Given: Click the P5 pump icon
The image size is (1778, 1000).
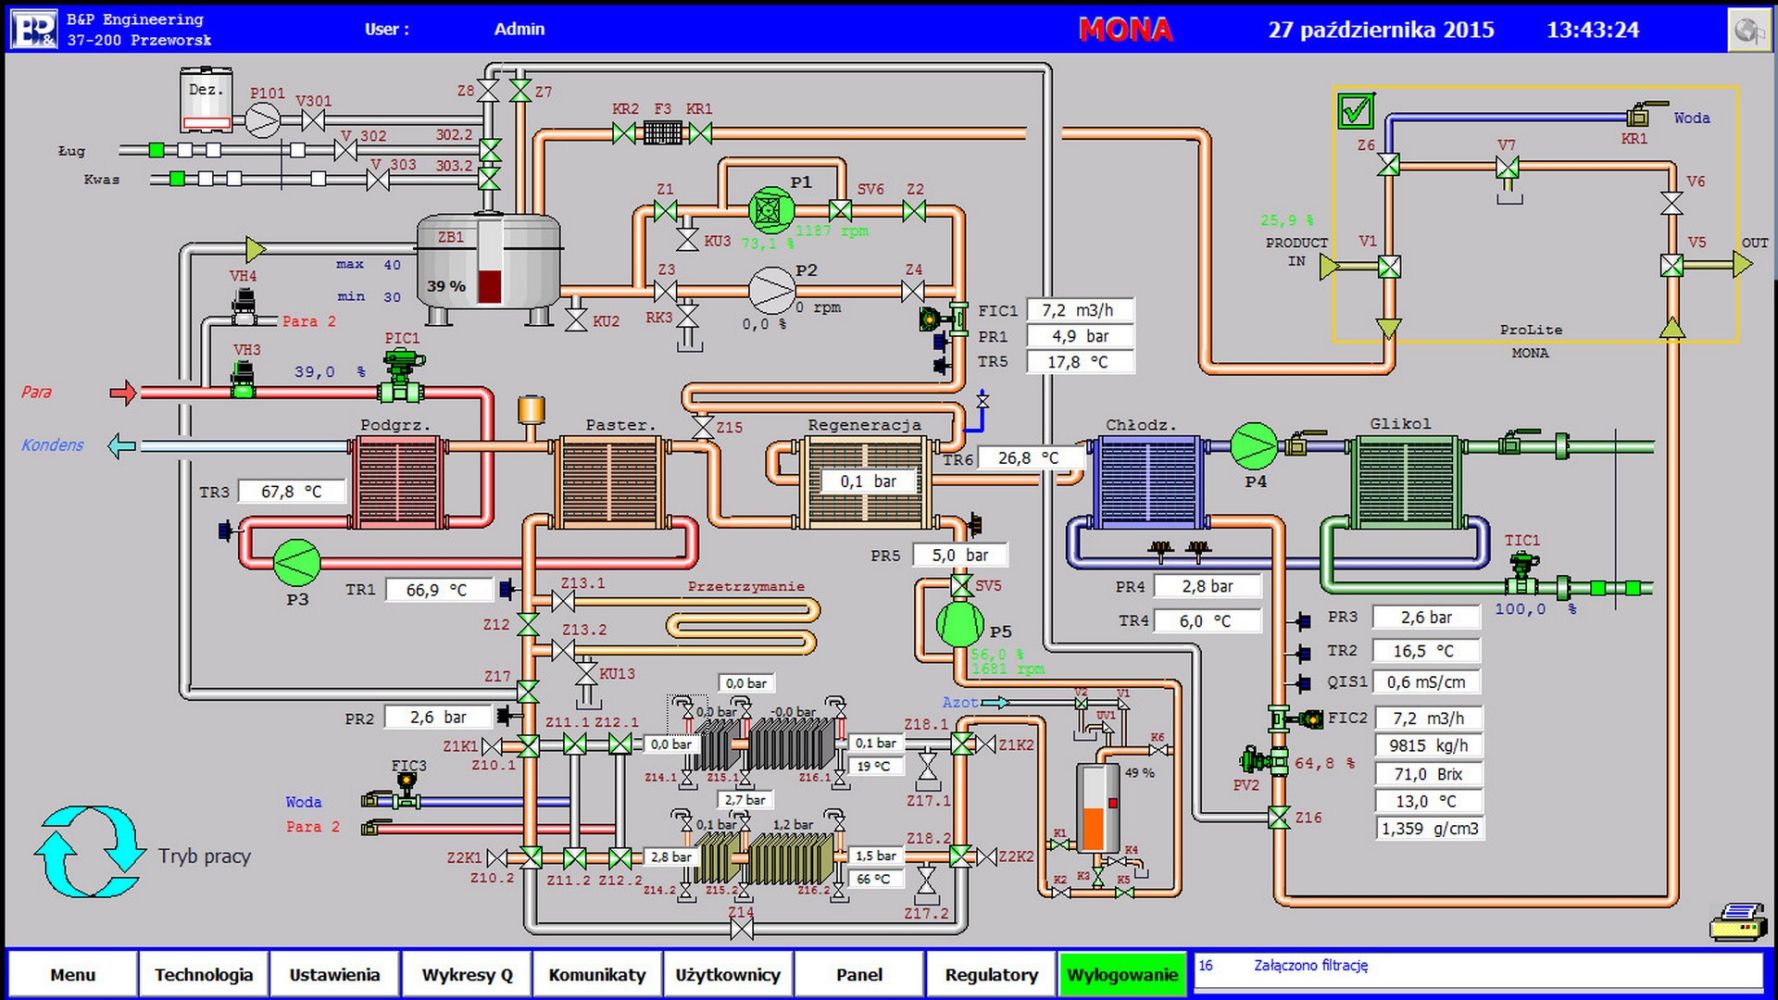Looking at the screenshot, I should pyautogui.click(x=960, y=625).
